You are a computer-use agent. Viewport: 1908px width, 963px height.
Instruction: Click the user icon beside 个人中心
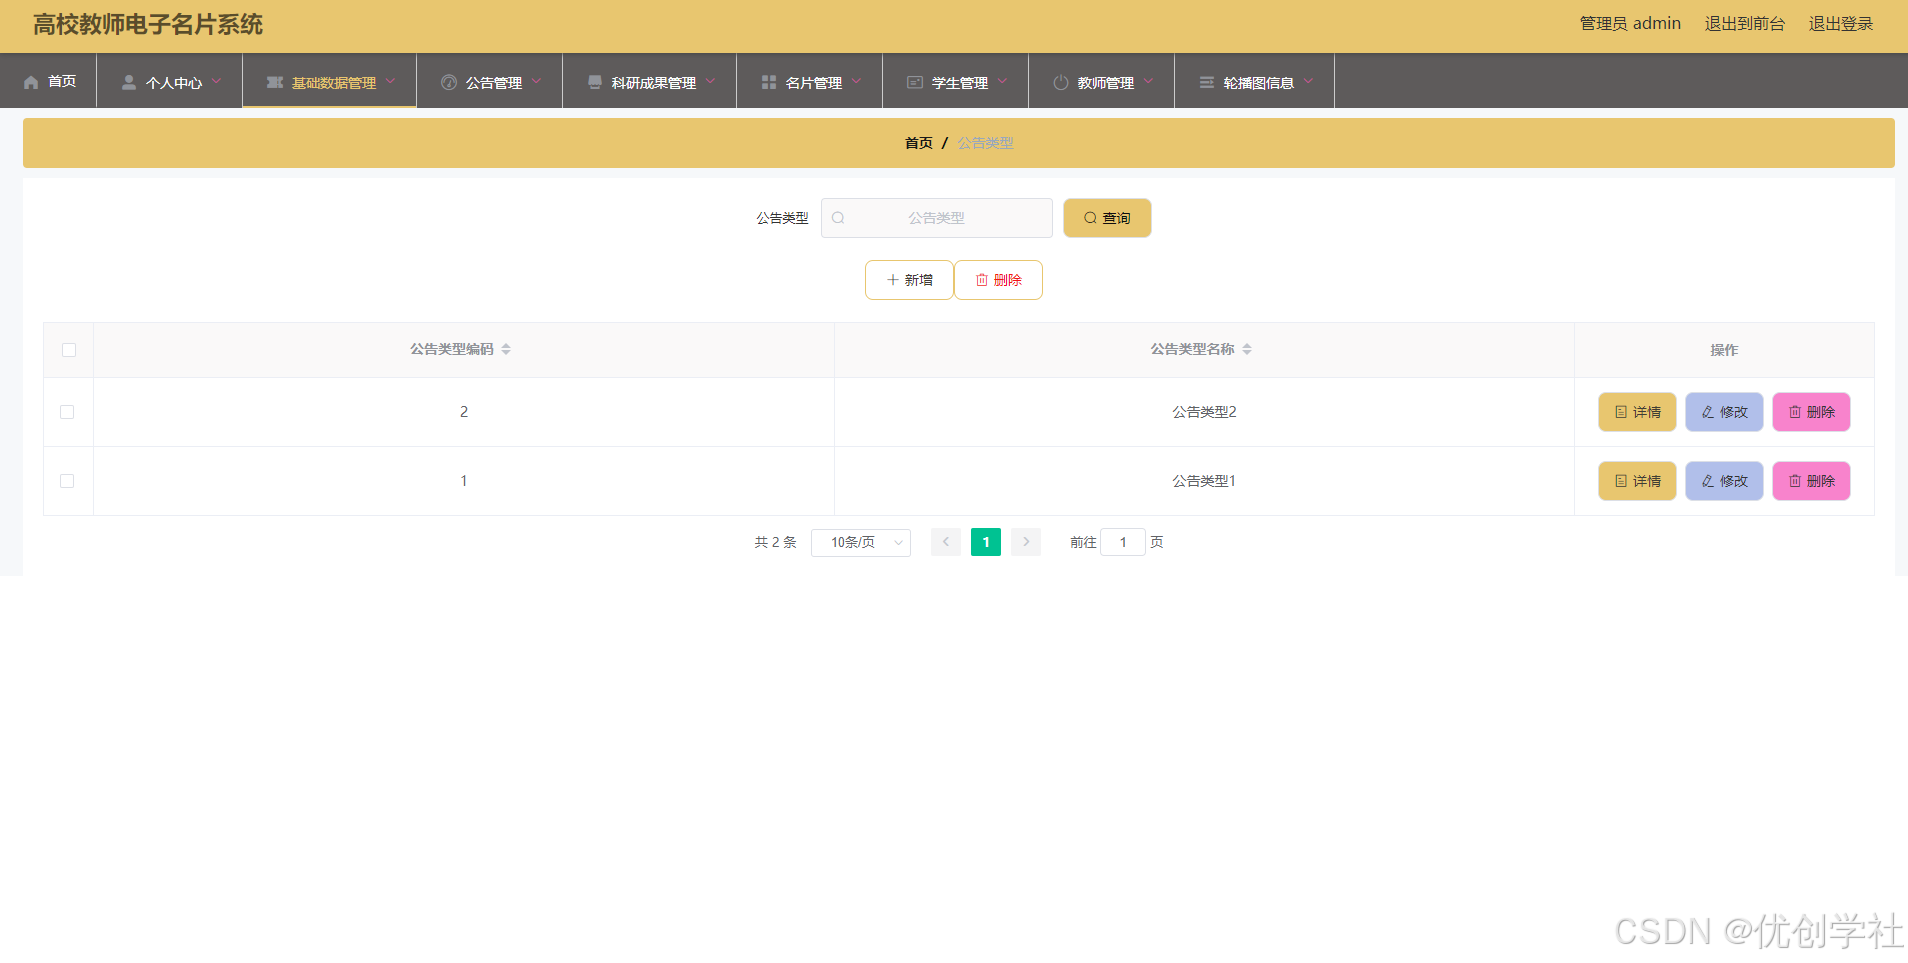coord(129,82)
